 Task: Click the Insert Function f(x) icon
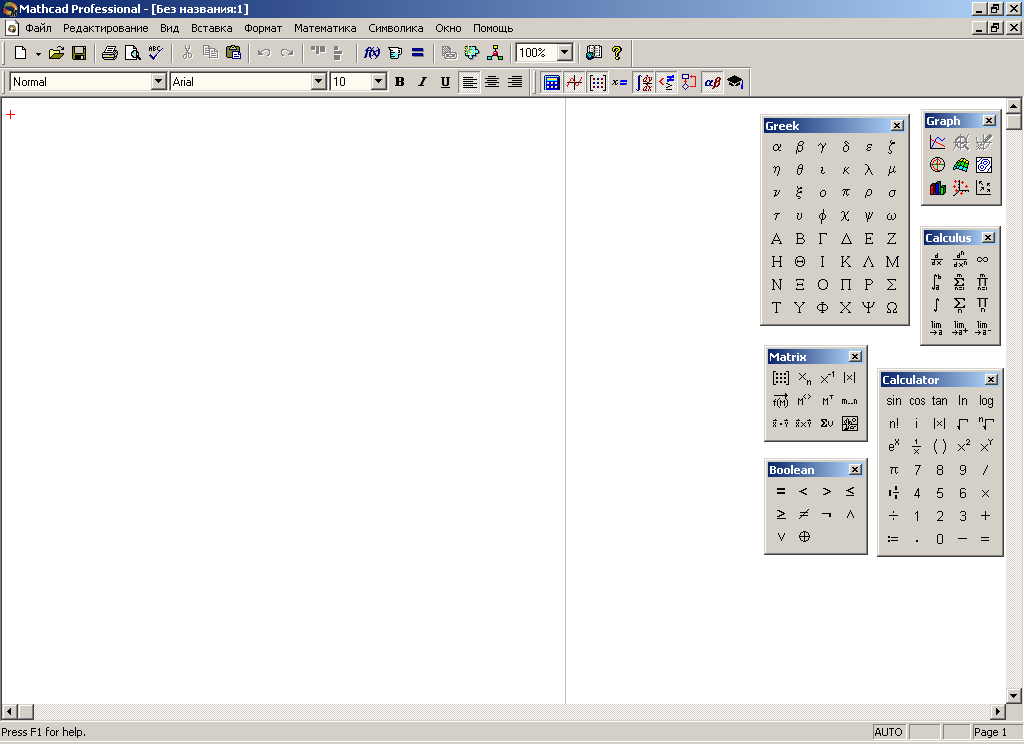372,53
